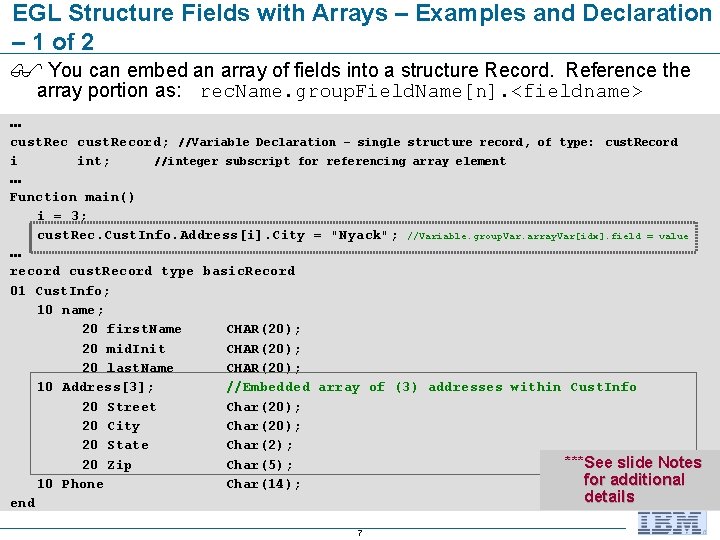
Task: Click the 'i = 3;' statement
Action: click(x=62, y=215)
